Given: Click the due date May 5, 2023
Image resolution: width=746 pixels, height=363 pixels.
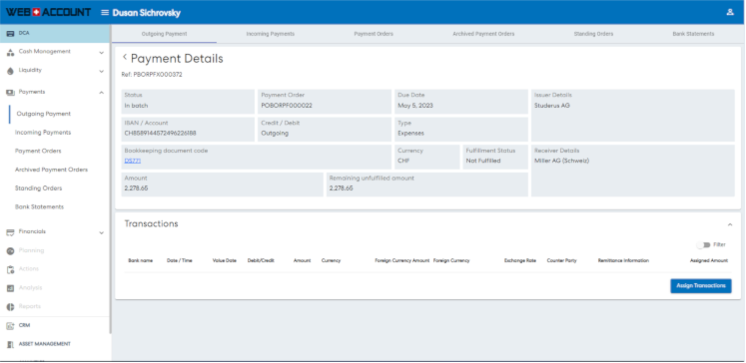Looking at the screenshot, I should click(415, 106).
